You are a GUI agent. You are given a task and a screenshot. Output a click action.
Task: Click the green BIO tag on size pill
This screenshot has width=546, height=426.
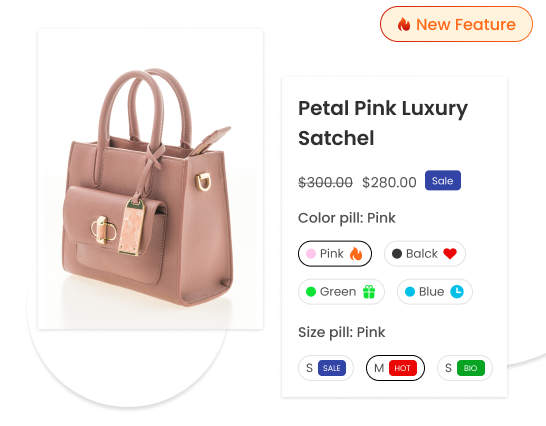click(470, 368)
